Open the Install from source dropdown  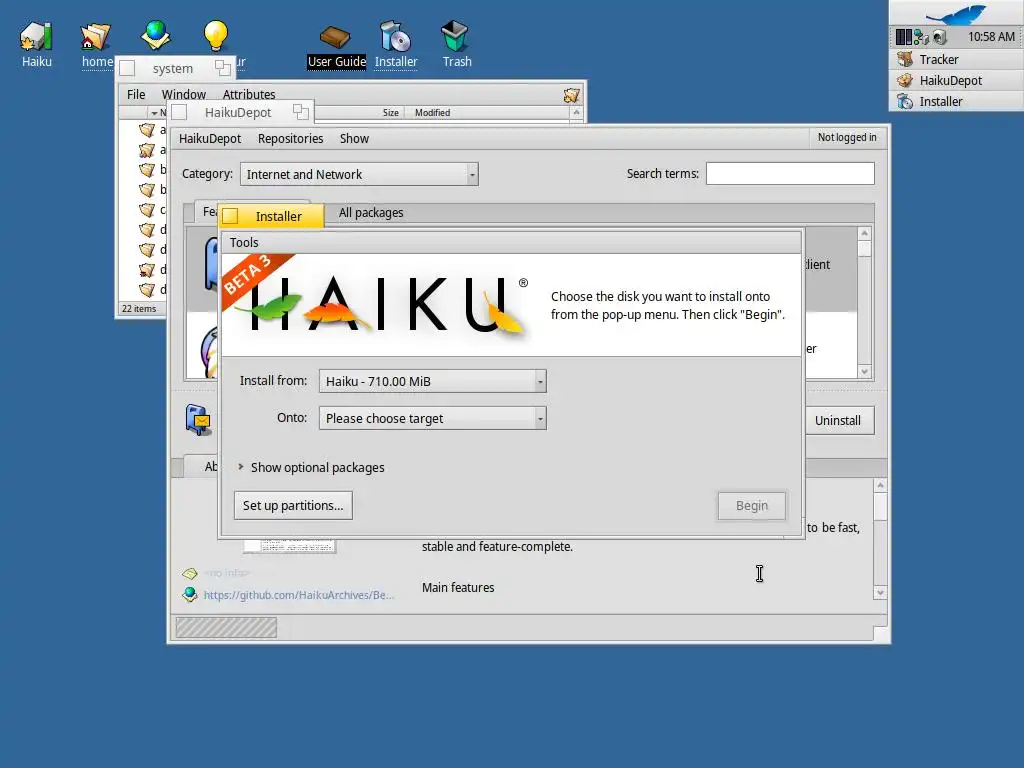pyautogui.click(x=432, y=381)
